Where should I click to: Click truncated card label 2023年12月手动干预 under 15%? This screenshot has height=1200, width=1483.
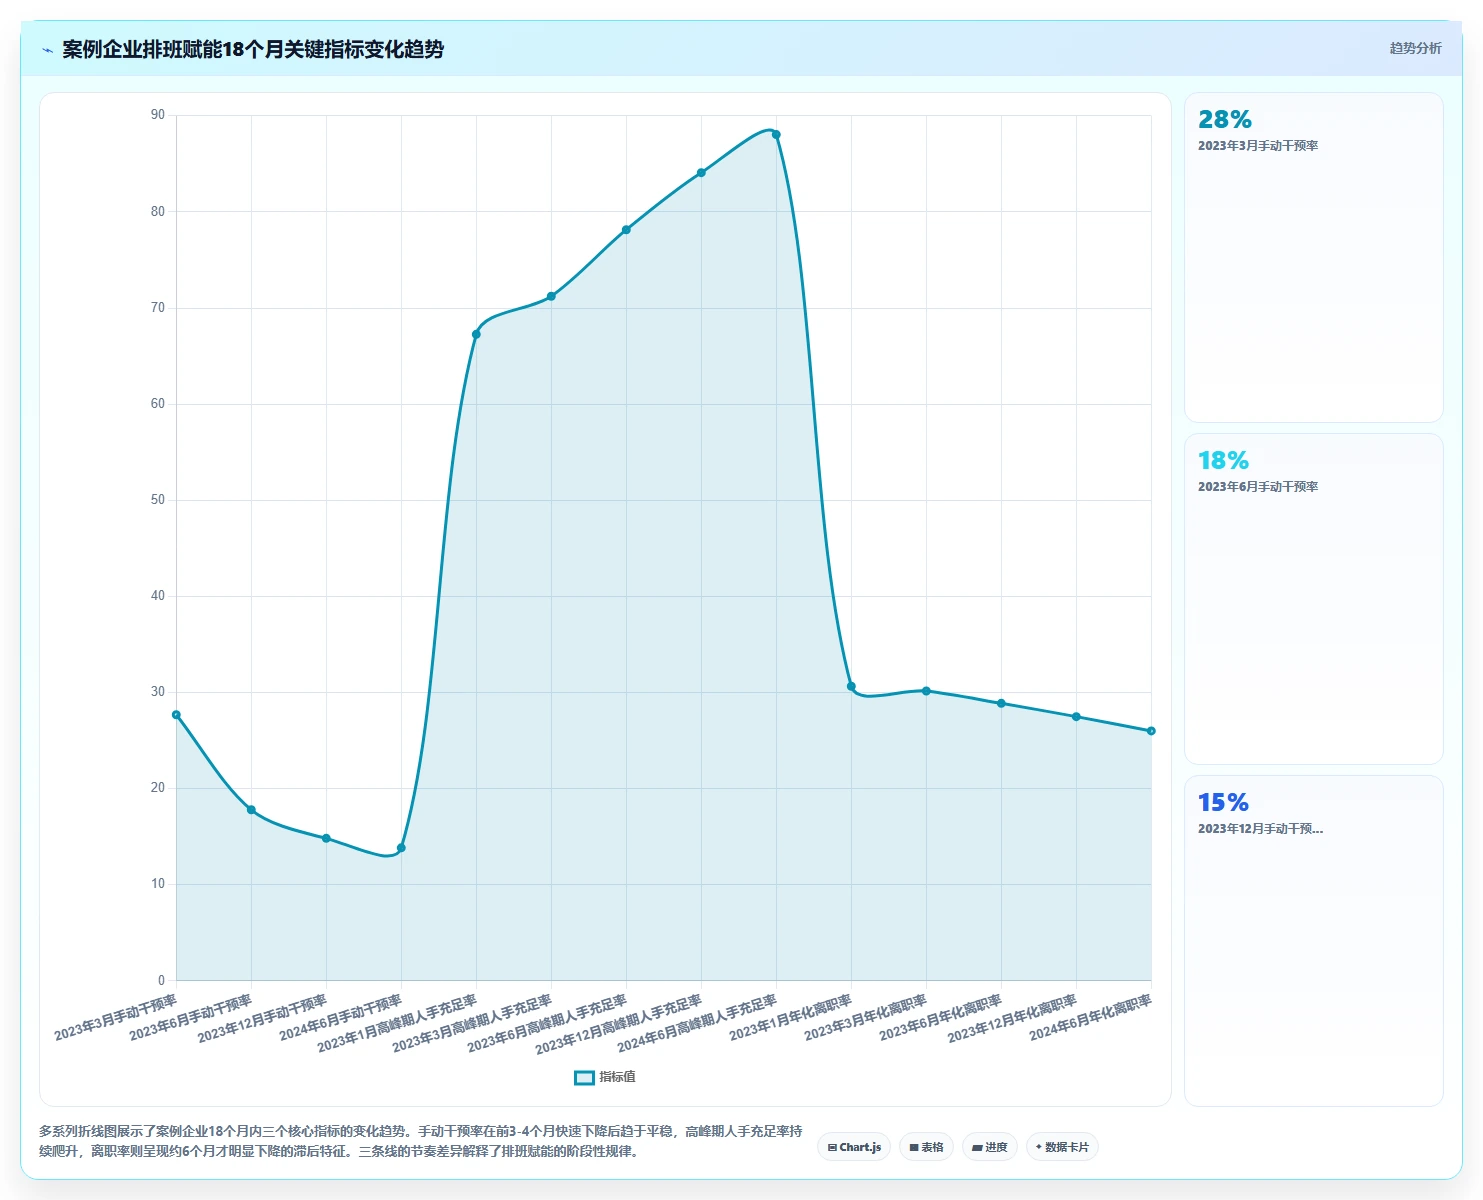pos(1260,829)
